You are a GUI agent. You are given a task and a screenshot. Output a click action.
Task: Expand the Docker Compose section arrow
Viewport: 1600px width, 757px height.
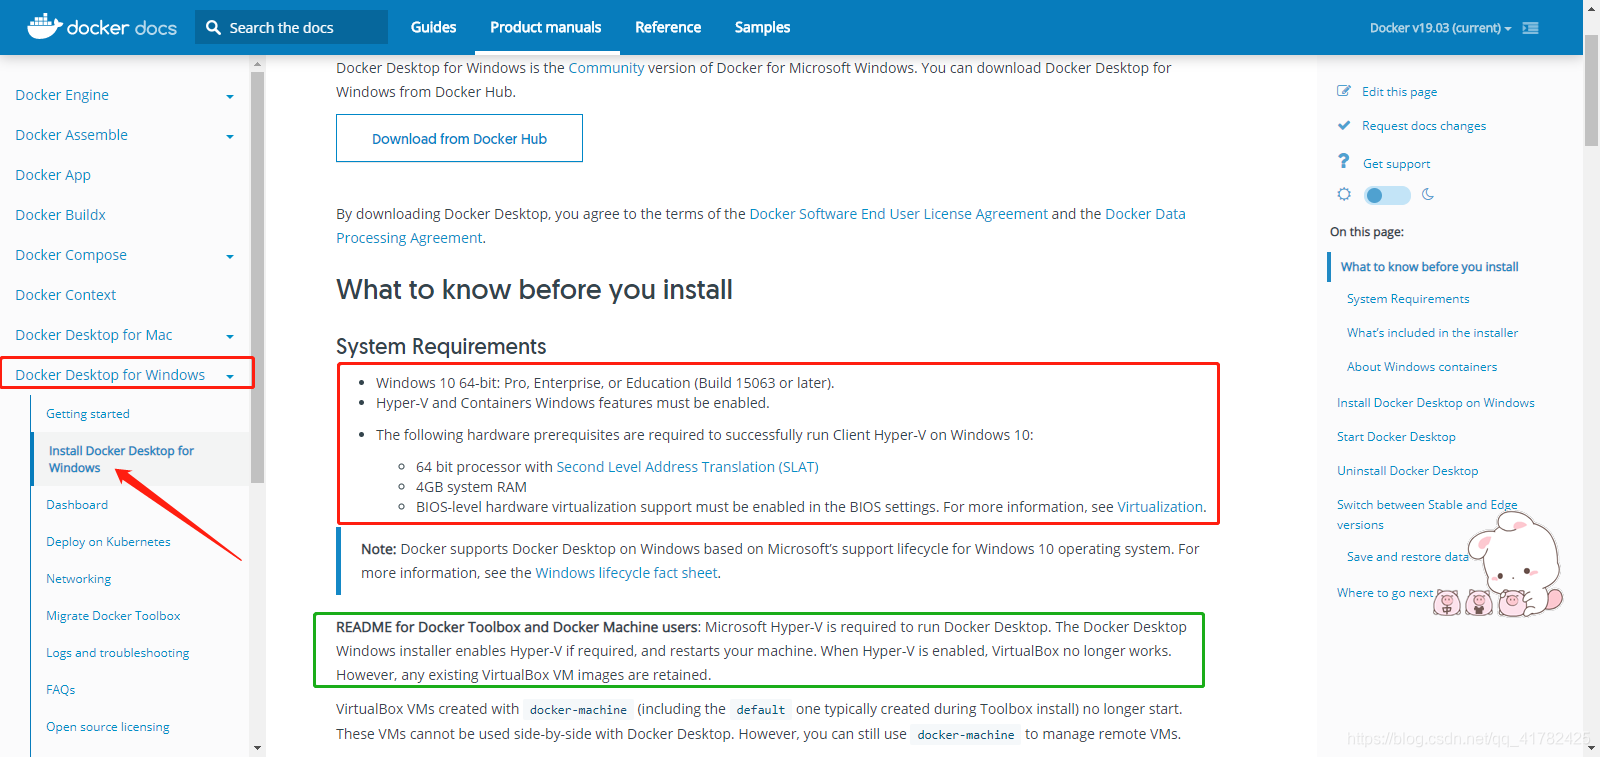tap(230, 257)
